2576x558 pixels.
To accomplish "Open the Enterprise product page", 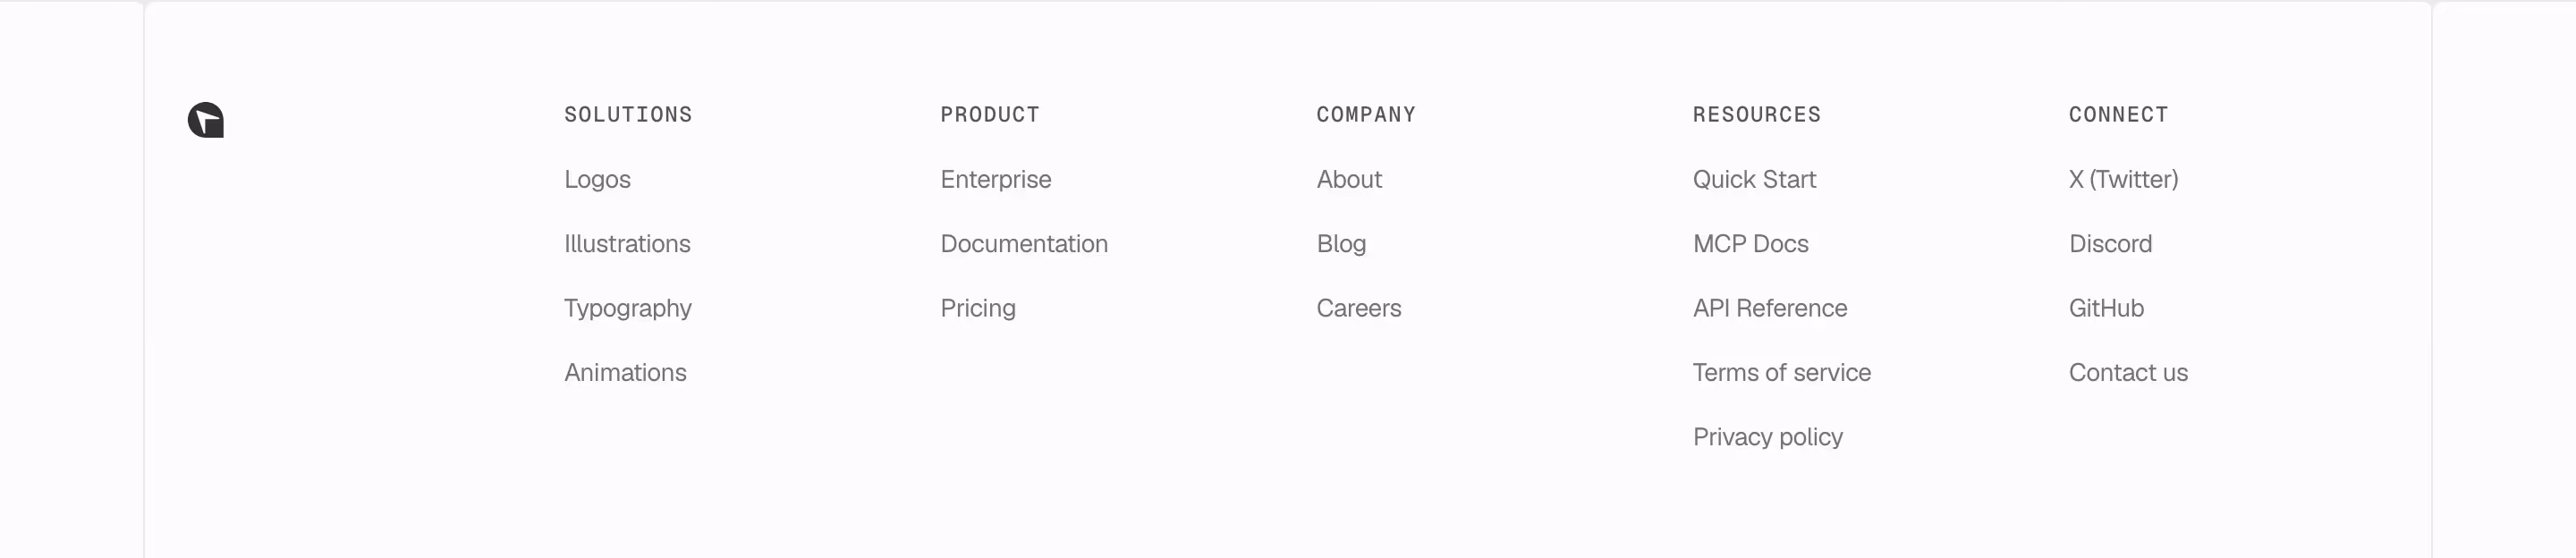I will tap(996, 180).
